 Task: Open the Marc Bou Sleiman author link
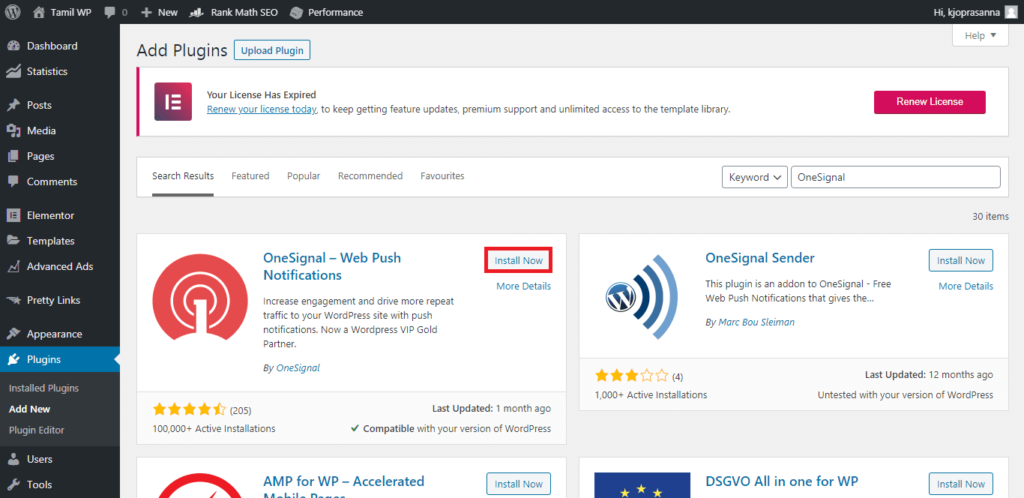(756, 322)
